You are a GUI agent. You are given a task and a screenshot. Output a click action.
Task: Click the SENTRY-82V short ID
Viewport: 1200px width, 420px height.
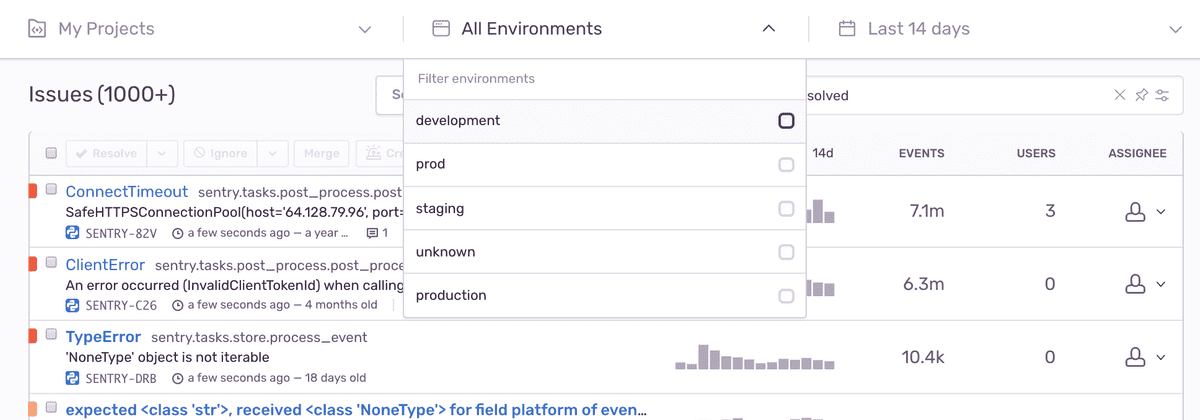tap(121, 234)
